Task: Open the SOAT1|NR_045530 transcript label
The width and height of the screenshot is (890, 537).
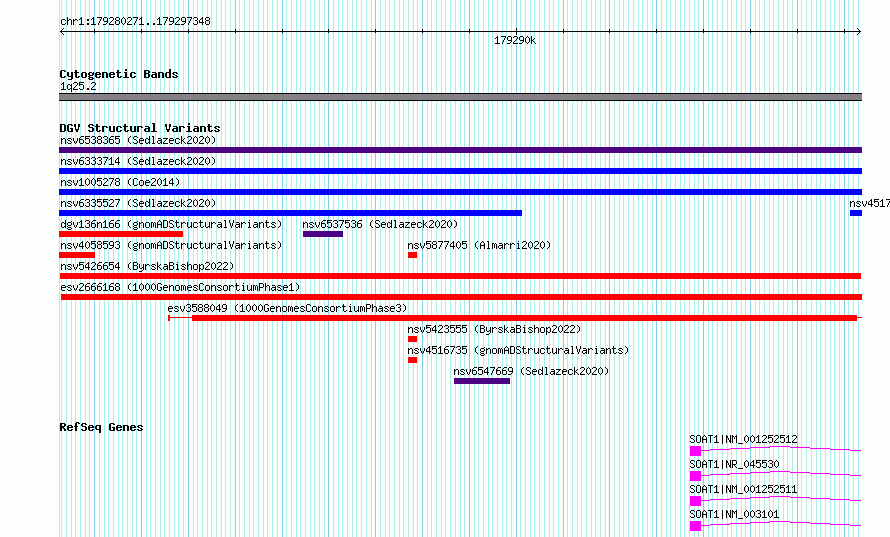Action: [734, 464]
